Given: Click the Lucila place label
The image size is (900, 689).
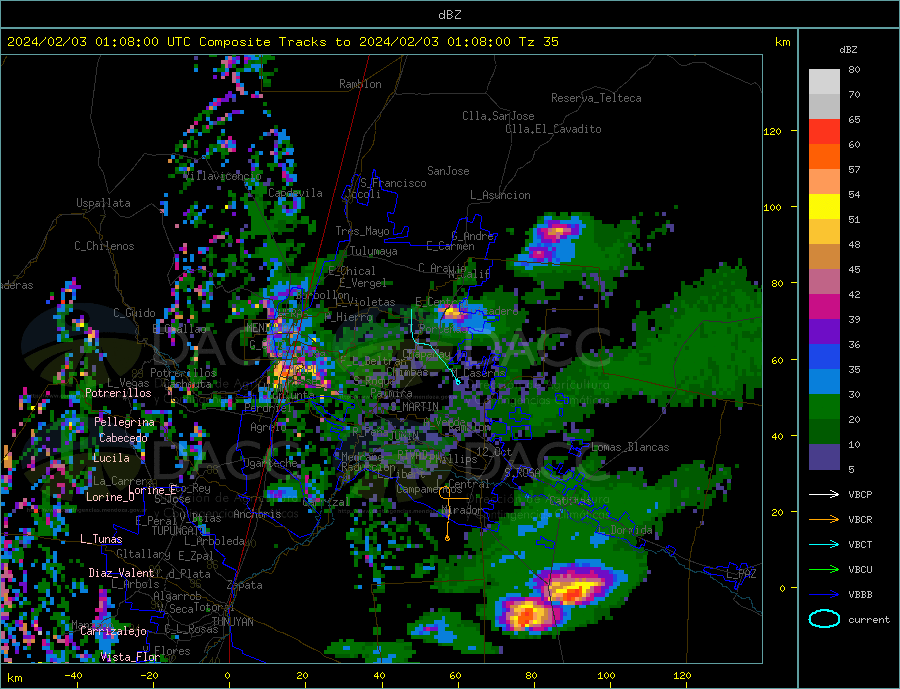Looking at the screenshot, I should [111, 458].
